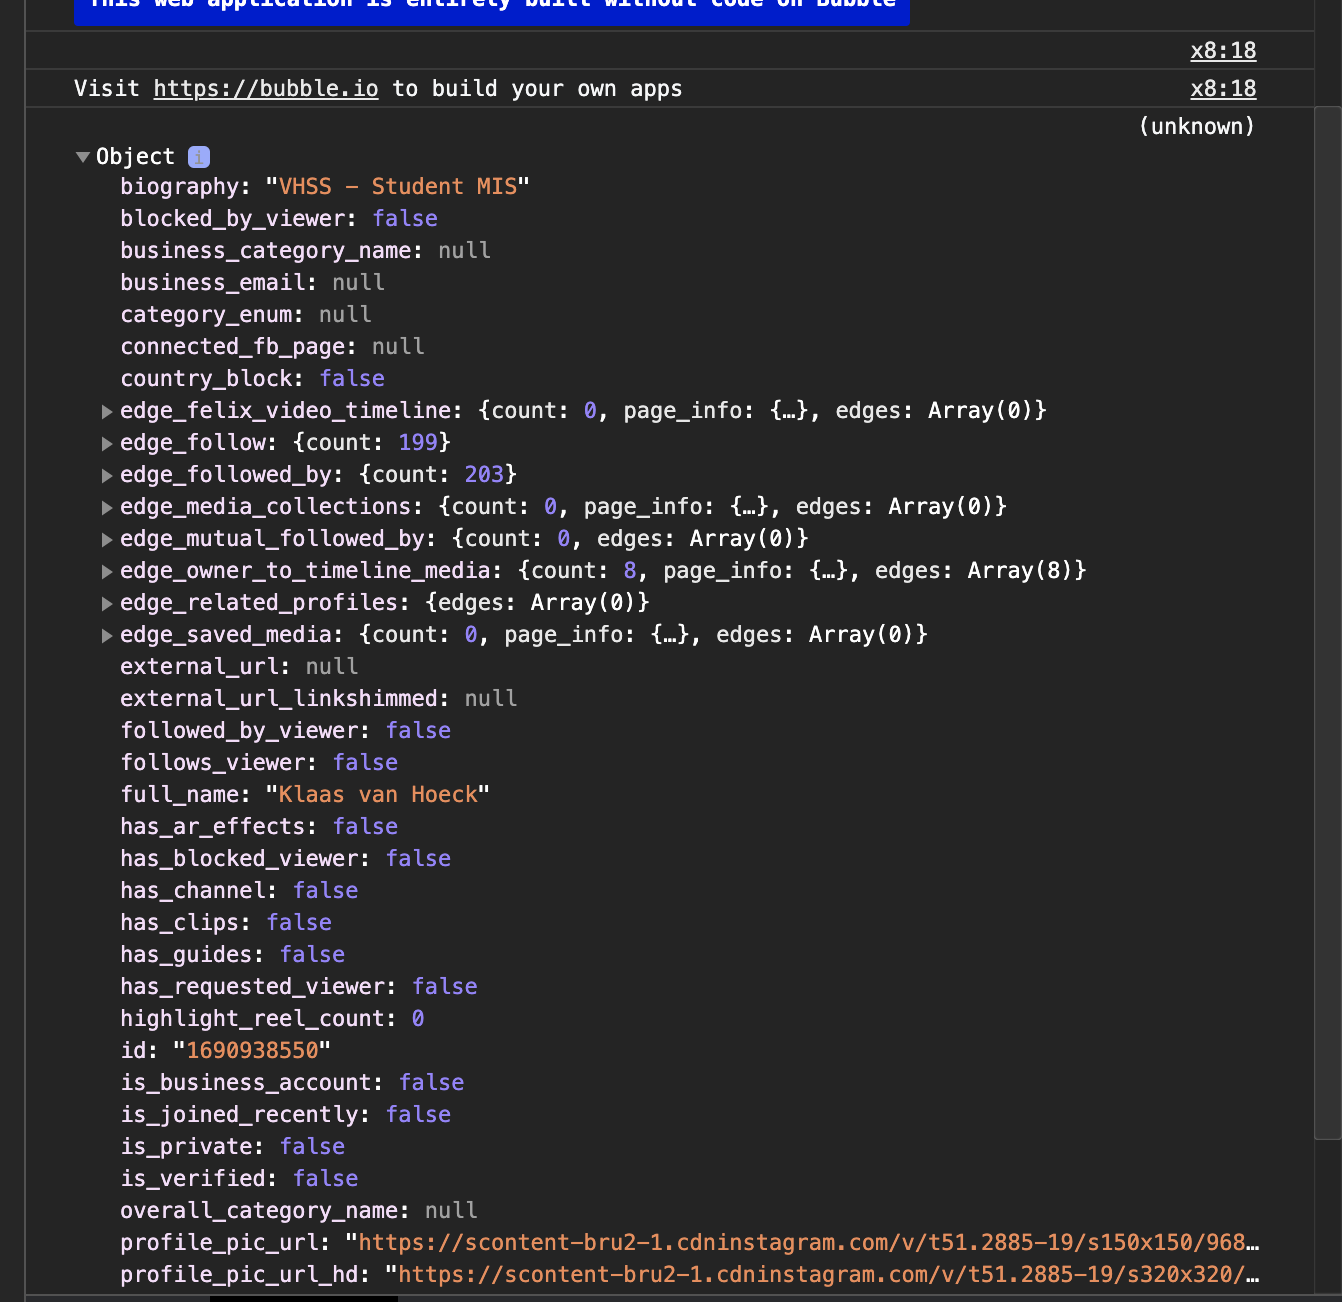The image size is (1342, 1302).
Task: Open the profile_pic_url image link
Action: pos(808,1242)
